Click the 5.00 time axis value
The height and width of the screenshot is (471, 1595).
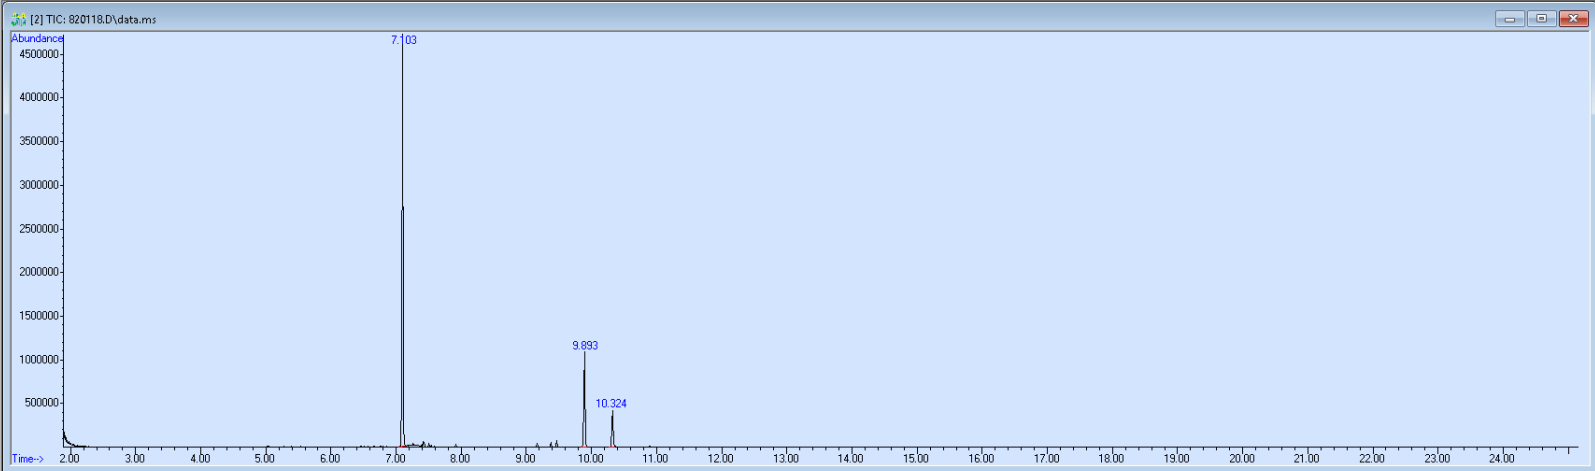tap(264, 459)
